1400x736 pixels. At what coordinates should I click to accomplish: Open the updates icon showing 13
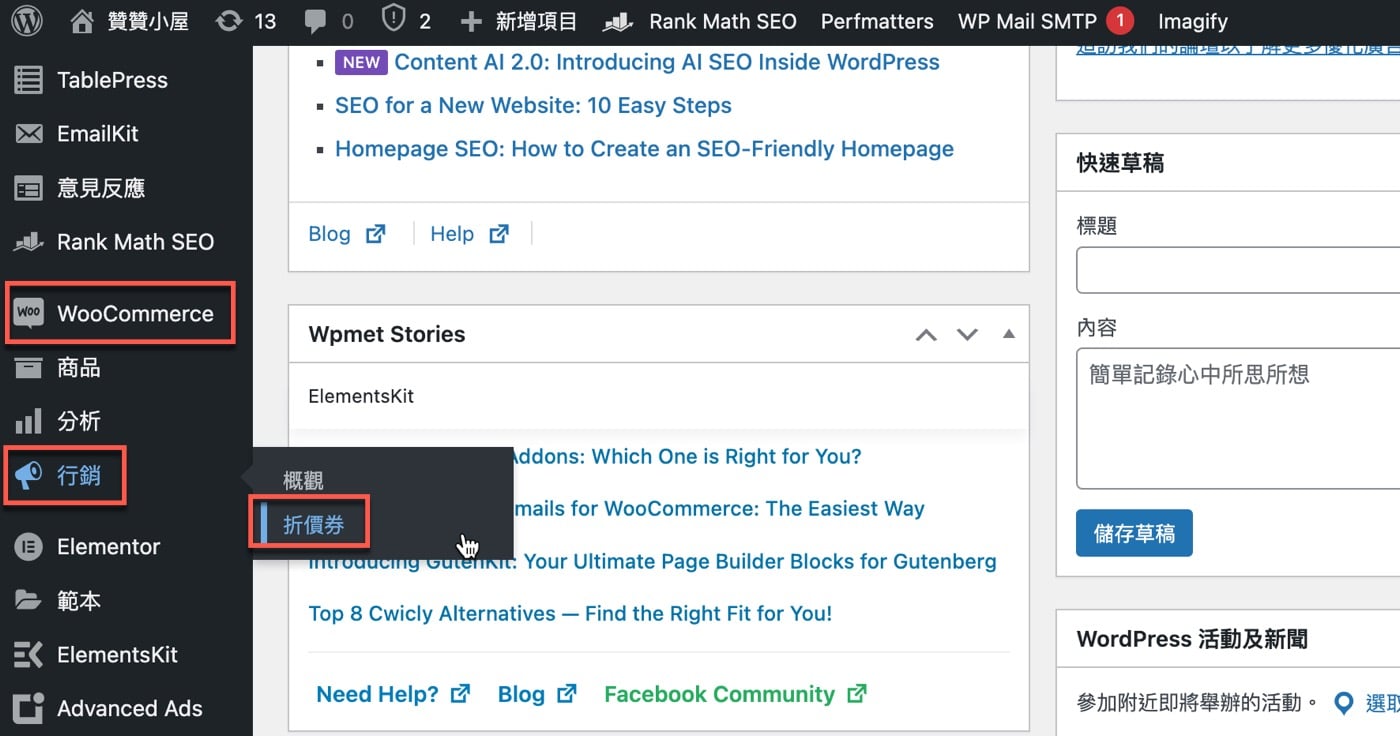click(x=229, y=21)
